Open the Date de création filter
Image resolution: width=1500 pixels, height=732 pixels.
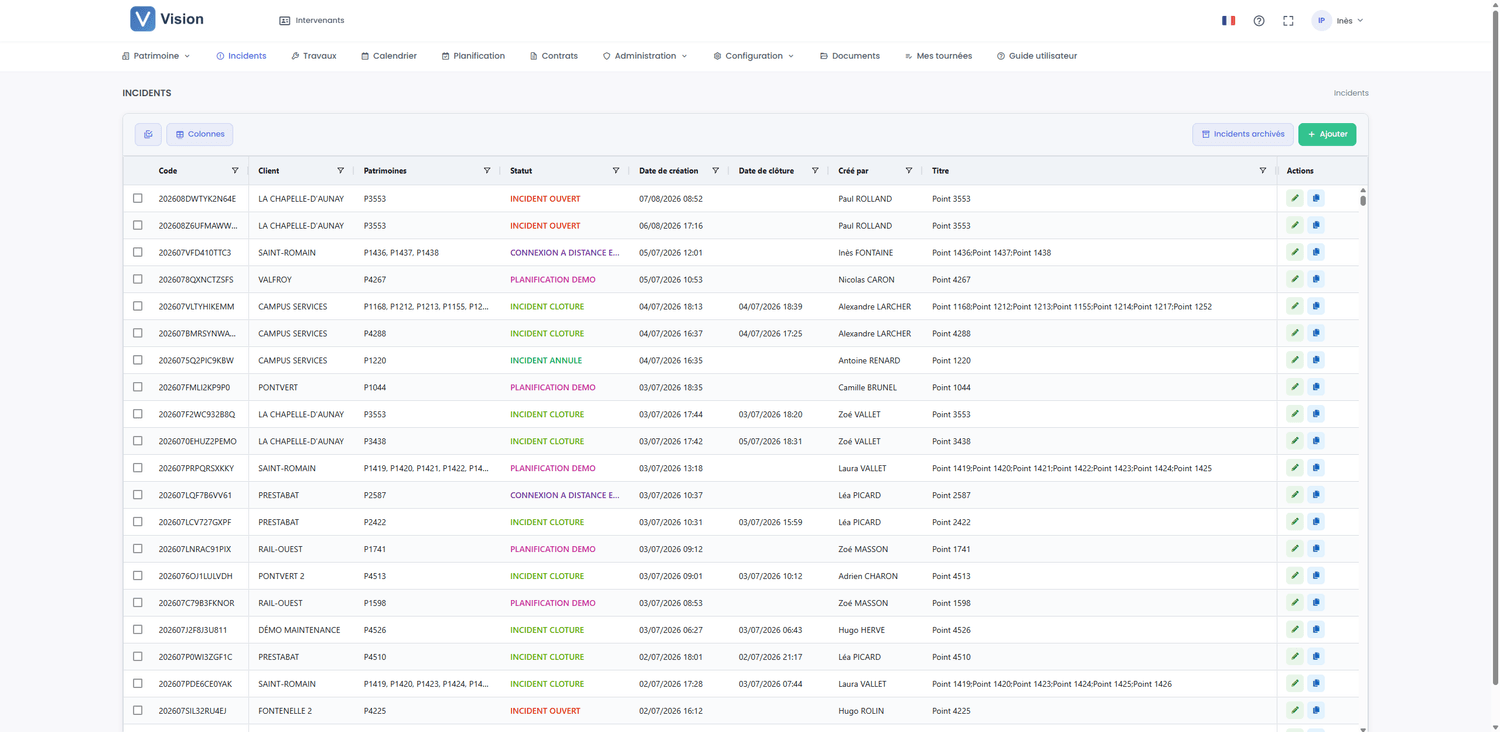[715, 171]
